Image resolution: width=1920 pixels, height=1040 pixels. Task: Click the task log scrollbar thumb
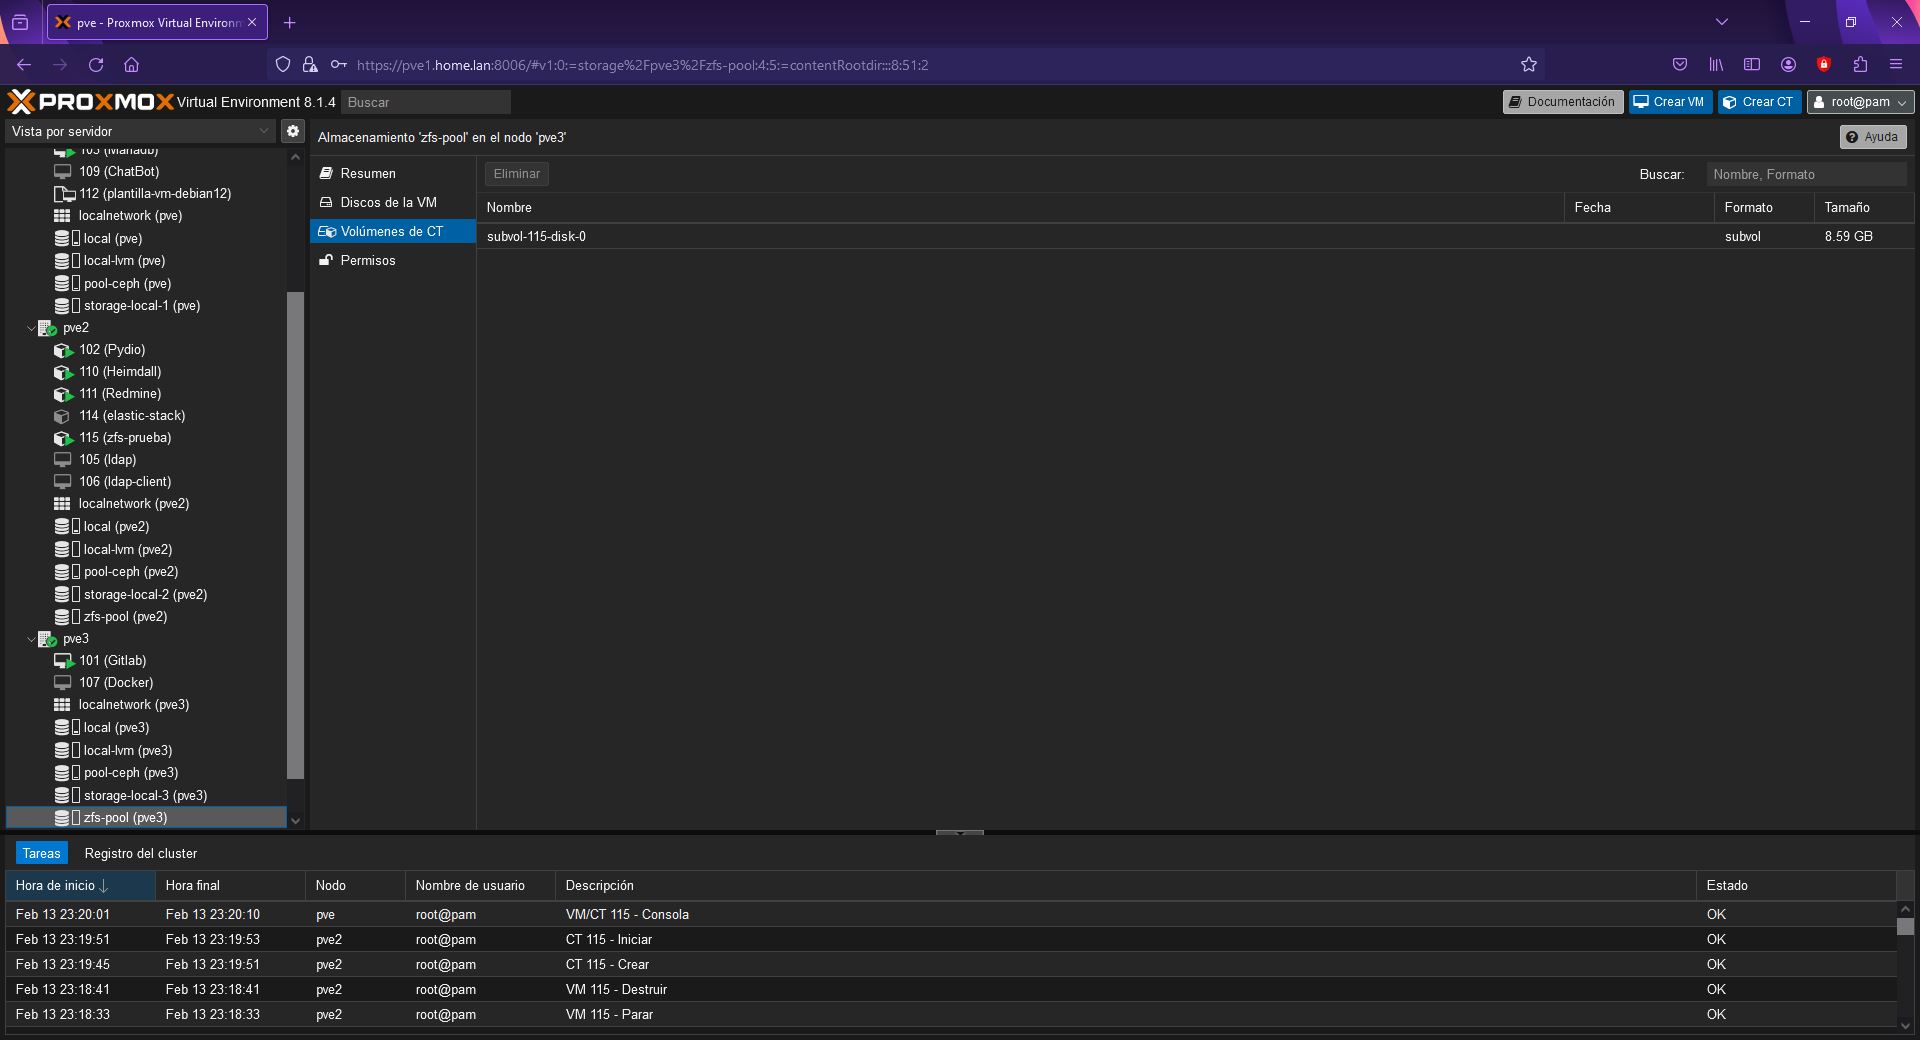pos(1905,927)
